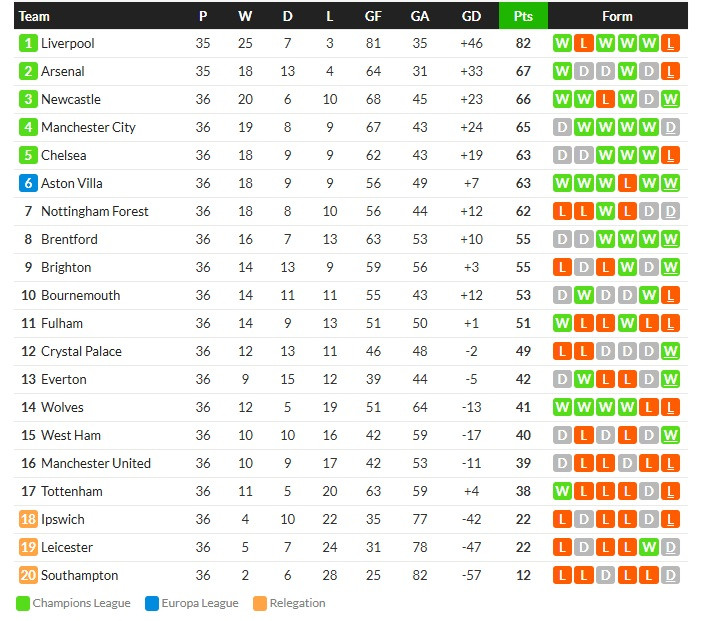
Task: Open the Arsenal team link
Action: pos(63,71)
